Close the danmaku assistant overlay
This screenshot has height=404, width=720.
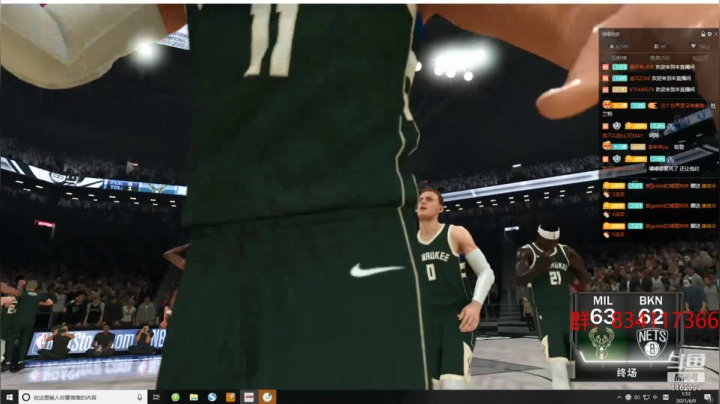tap(716, 34)
